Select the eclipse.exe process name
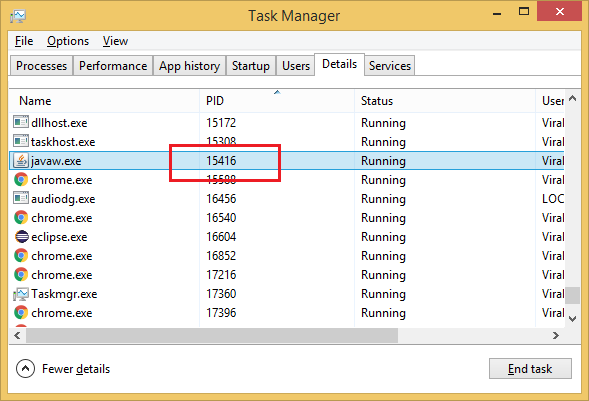 (59, 237)
